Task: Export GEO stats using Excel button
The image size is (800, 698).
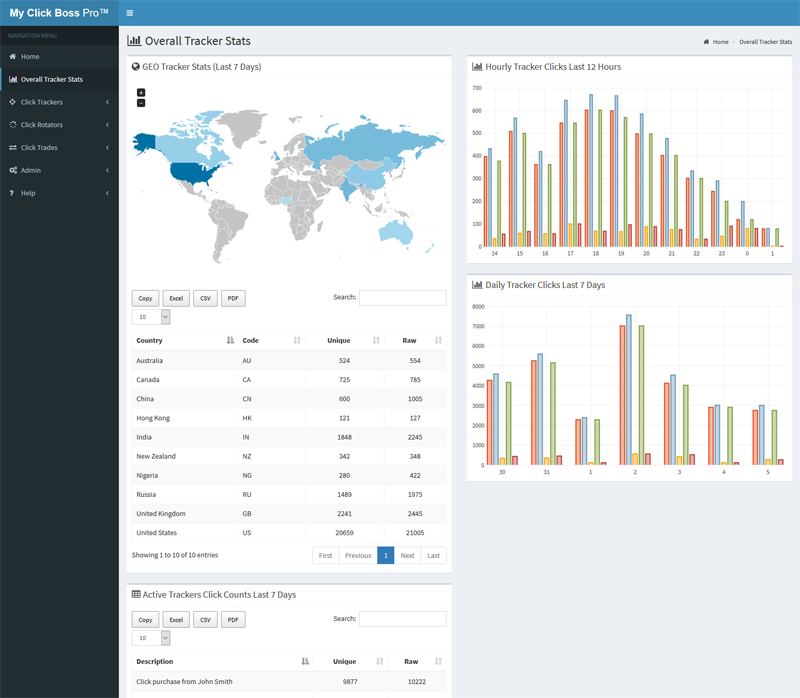Action: (x=176, y=298)
